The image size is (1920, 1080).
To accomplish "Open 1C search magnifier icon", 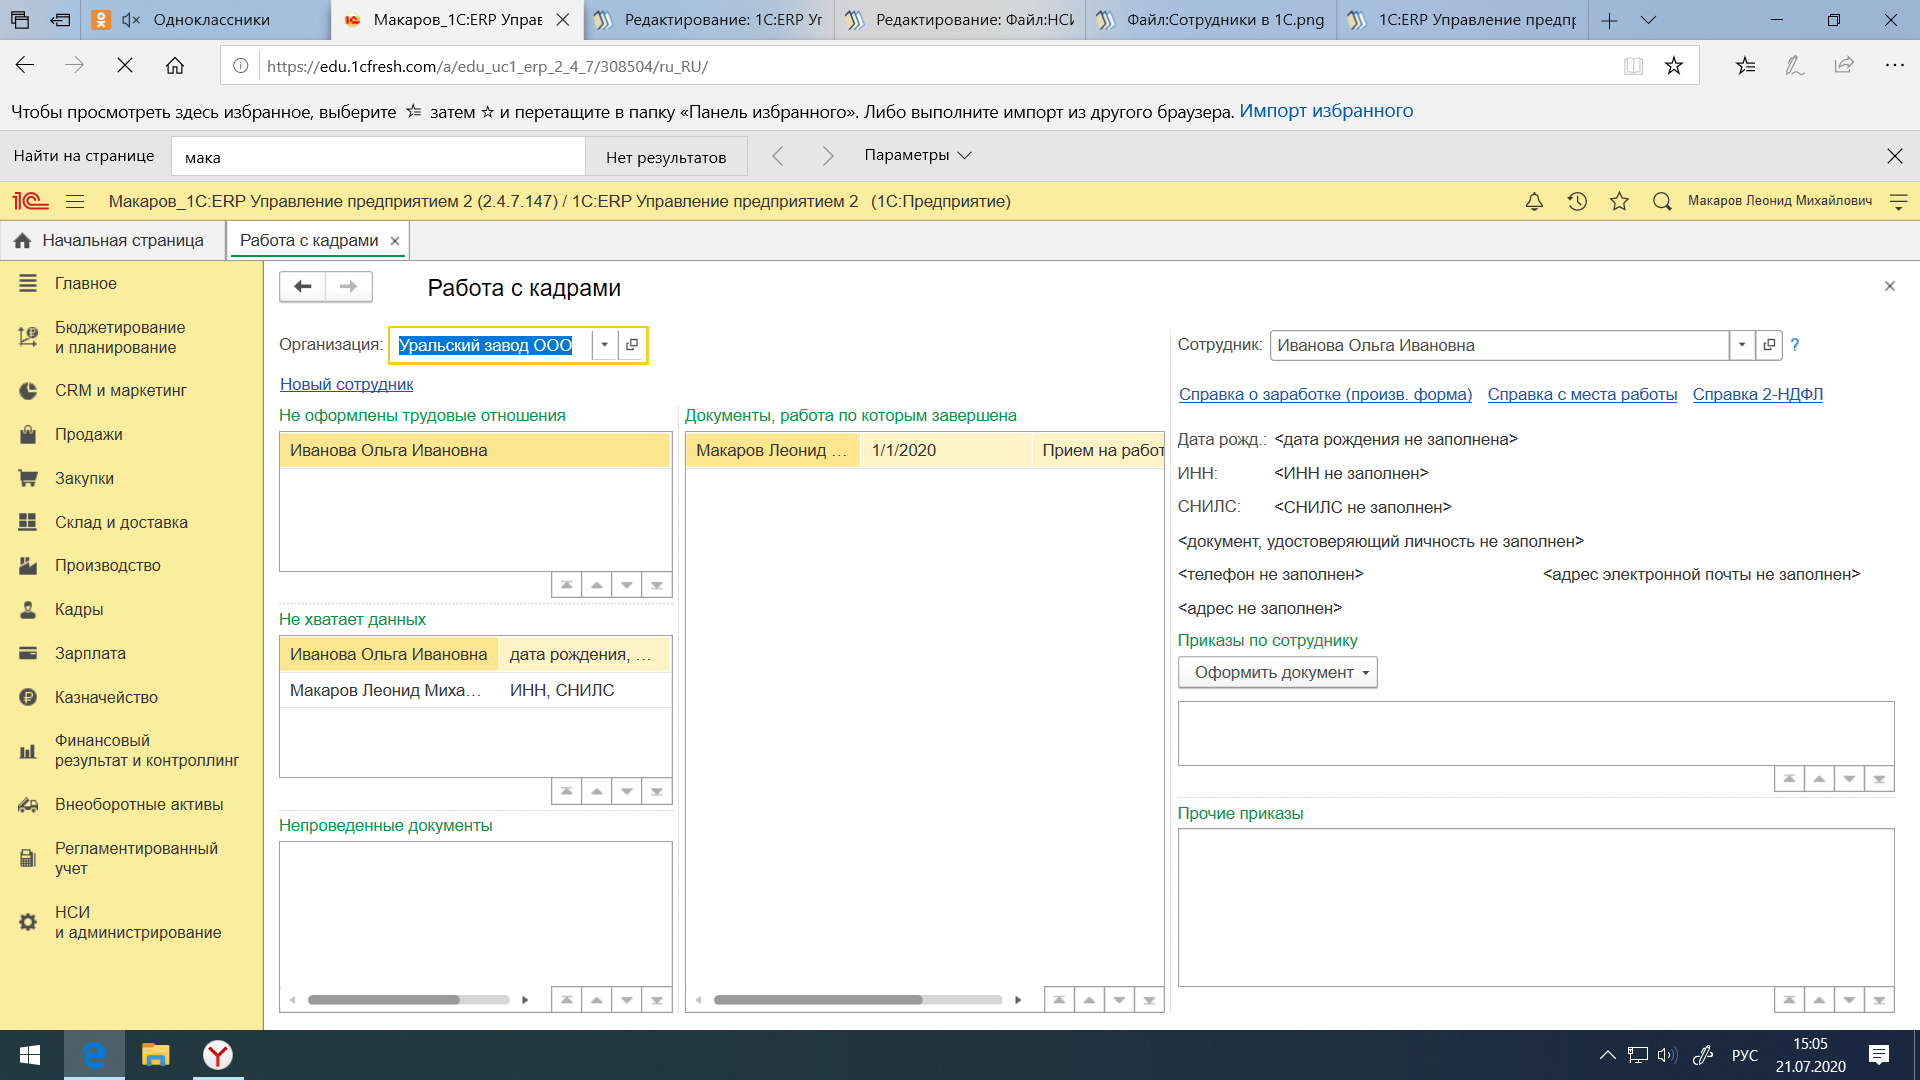I will 1662,201.
